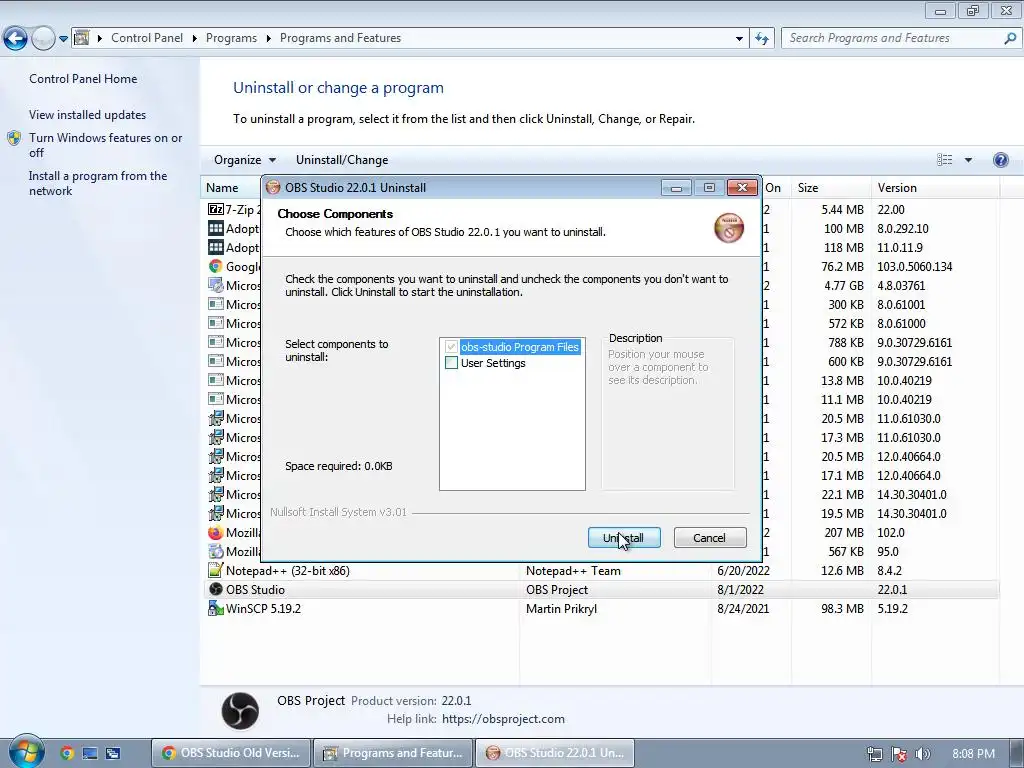This screenshot has height=768, width=1024.
Task: Click the OBS logo in details pane
Action: (x=240, y=710)
